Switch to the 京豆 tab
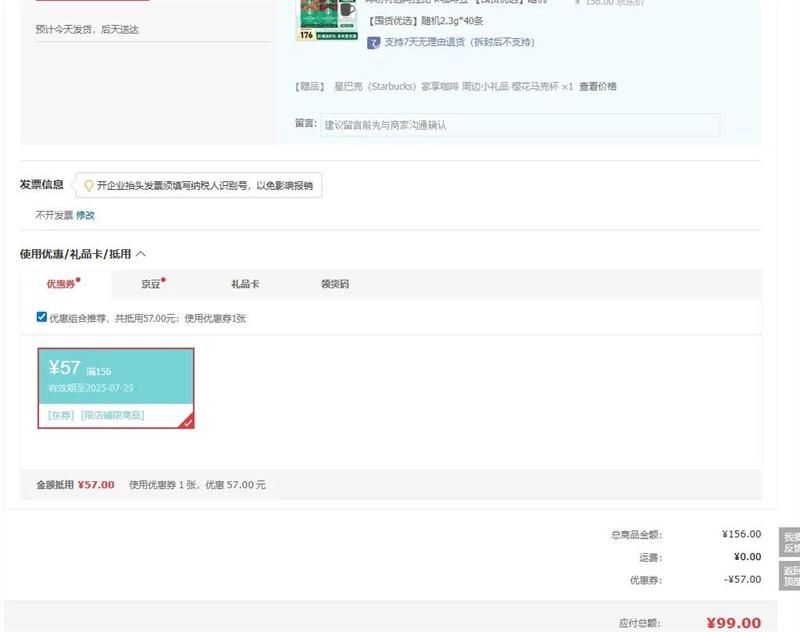Image resolution: width=800 pixels, height=632 pixels. [x=151, y=284]
